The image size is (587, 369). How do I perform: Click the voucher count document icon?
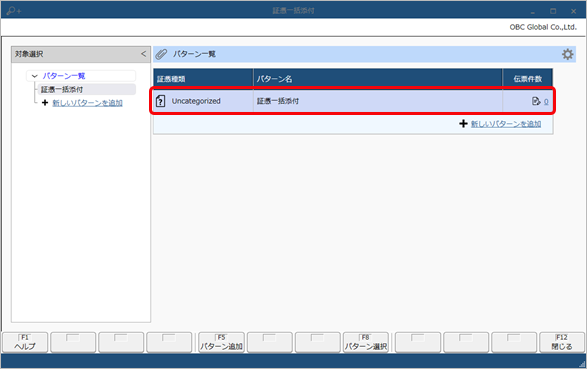pos(536,101)
